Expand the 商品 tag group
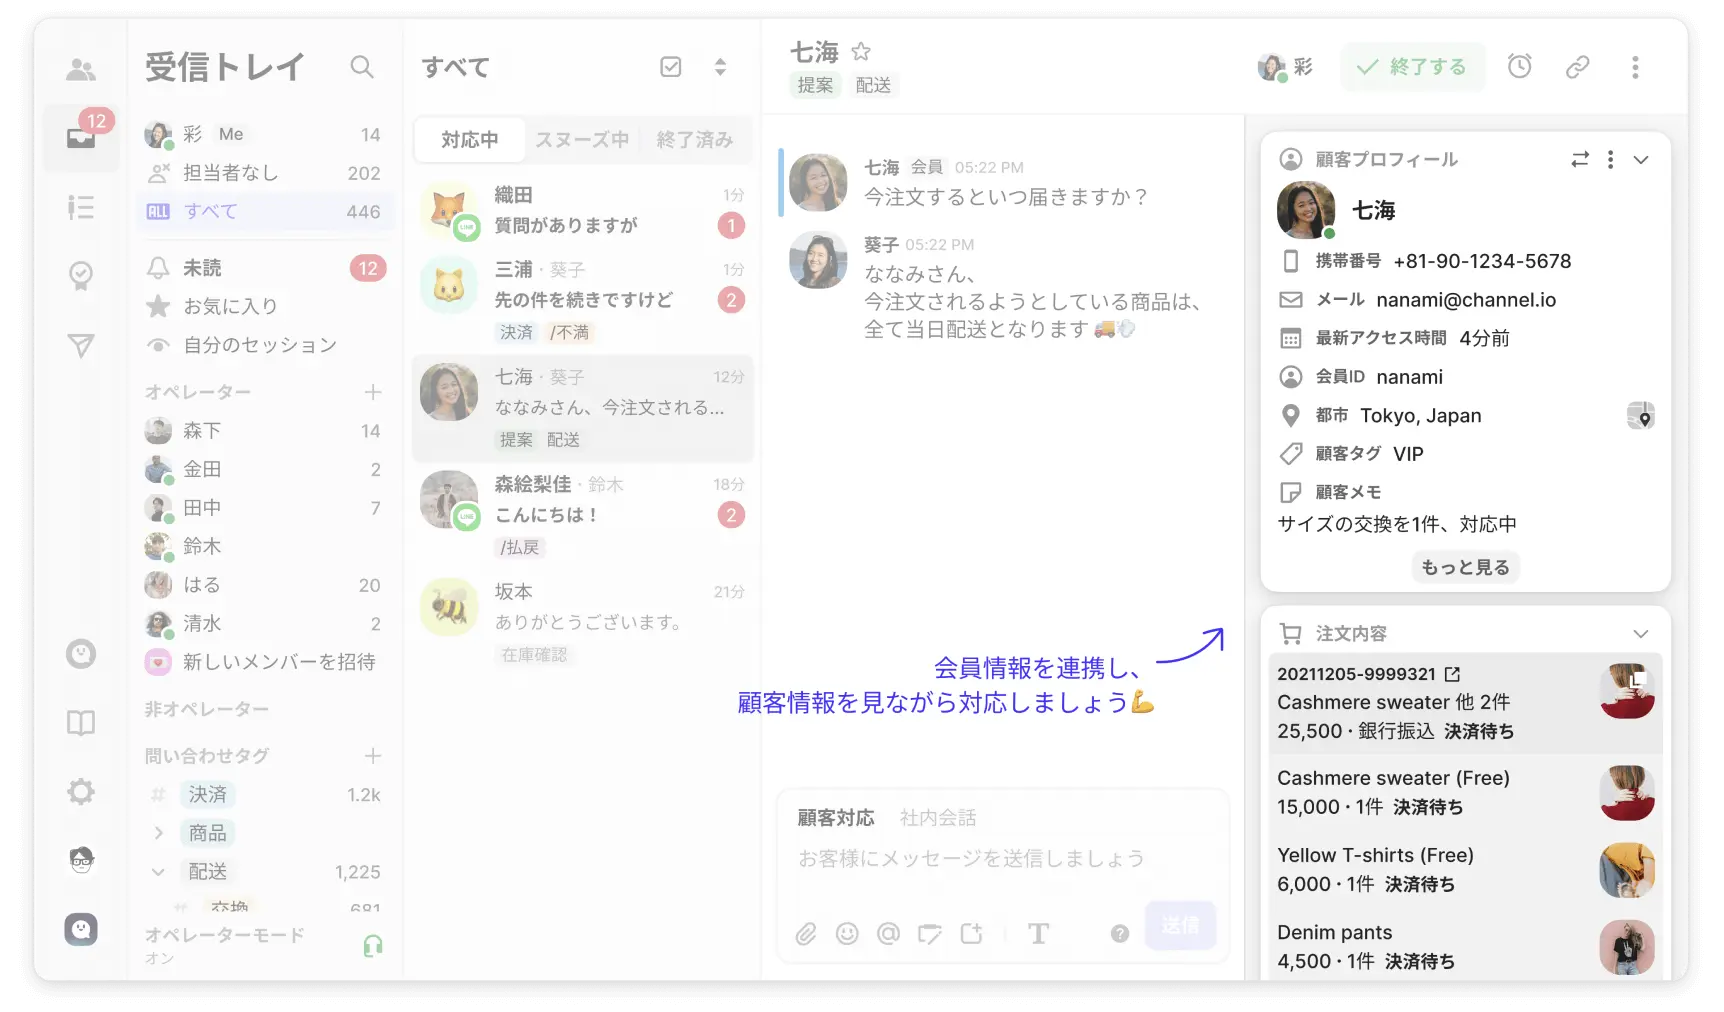Viewport: 1724px width, 1012px height. click(x=158, y=832)
